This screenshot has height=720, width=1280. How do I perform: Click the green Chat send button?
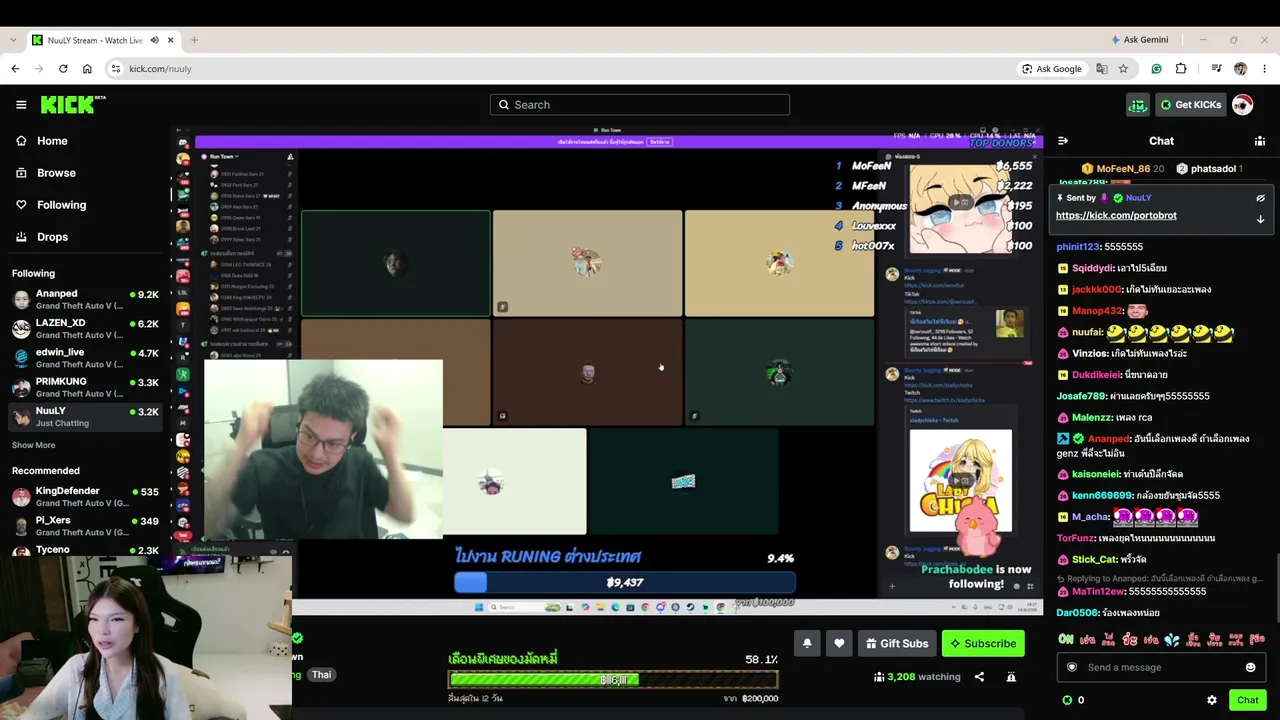tap(1247, 700)
